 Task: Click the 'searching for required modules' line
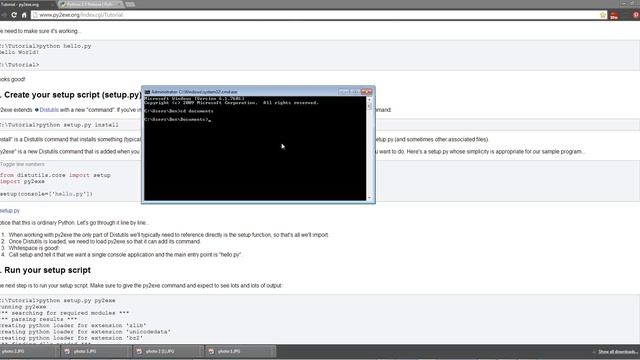click(x=64, y=313)
